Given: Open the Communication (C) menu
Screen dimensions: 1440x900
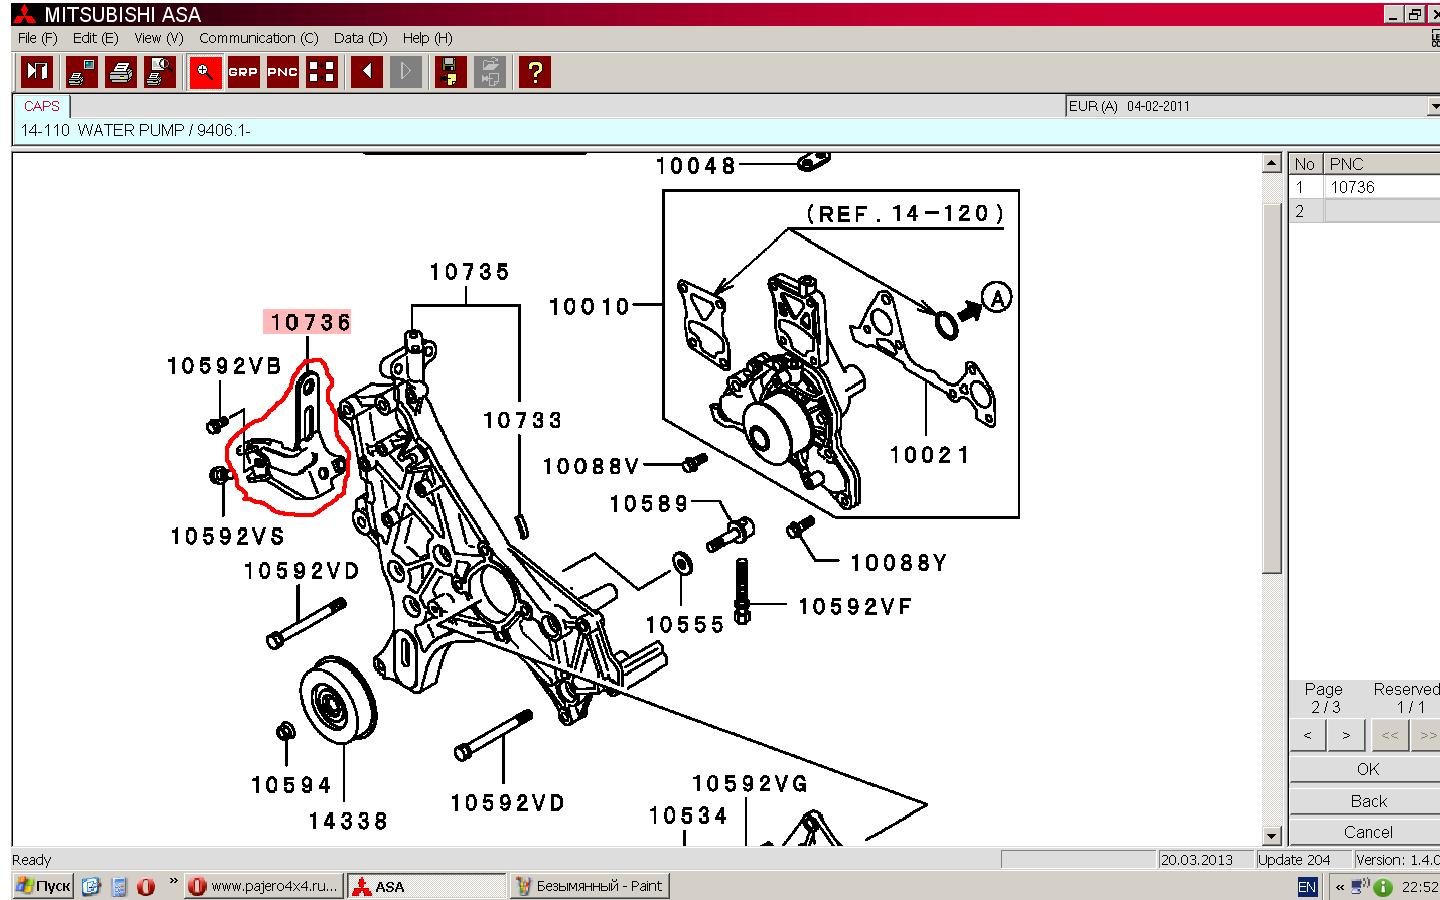Looking at the screenshot, I should coord(258,38).
